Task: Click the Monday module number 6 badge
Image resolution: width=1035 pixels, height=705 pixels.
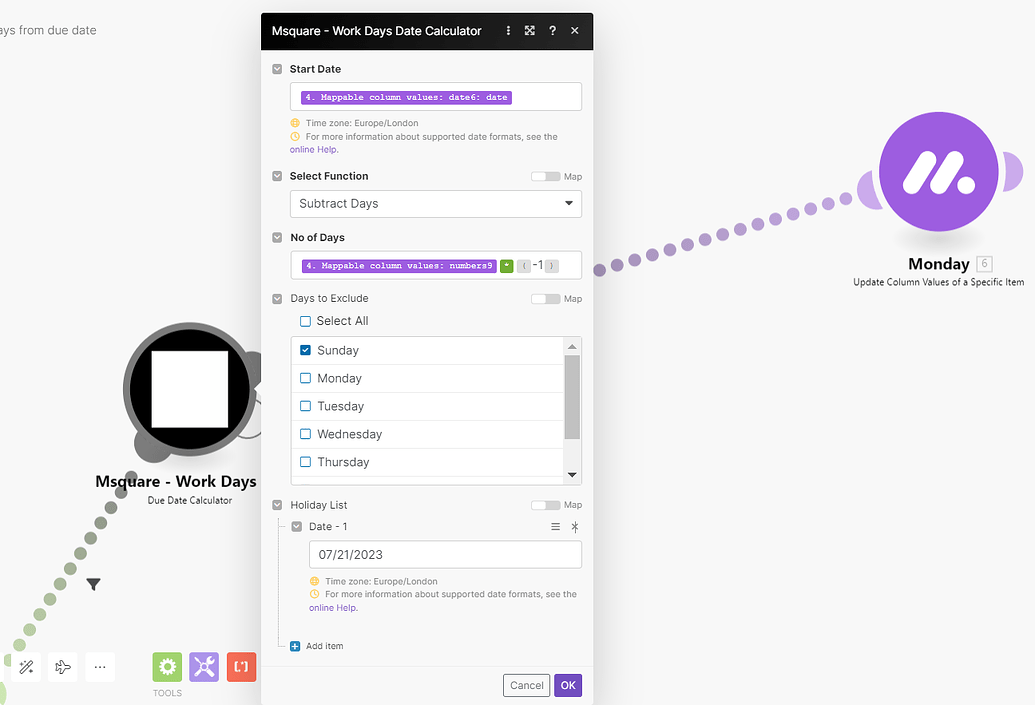Action: point(984,263)
